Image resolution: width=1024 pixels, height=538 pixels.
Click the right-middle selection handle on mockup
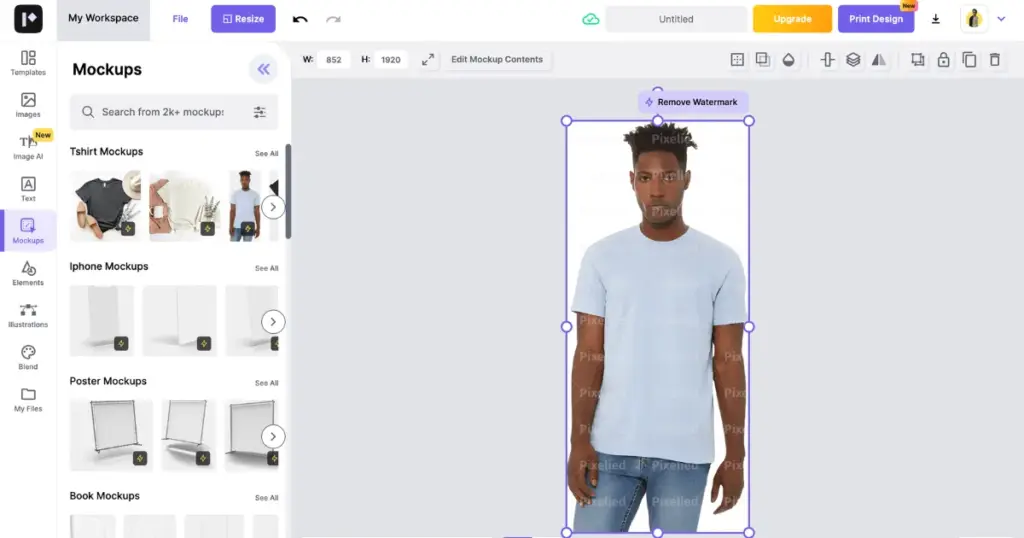tap(749, 326)
